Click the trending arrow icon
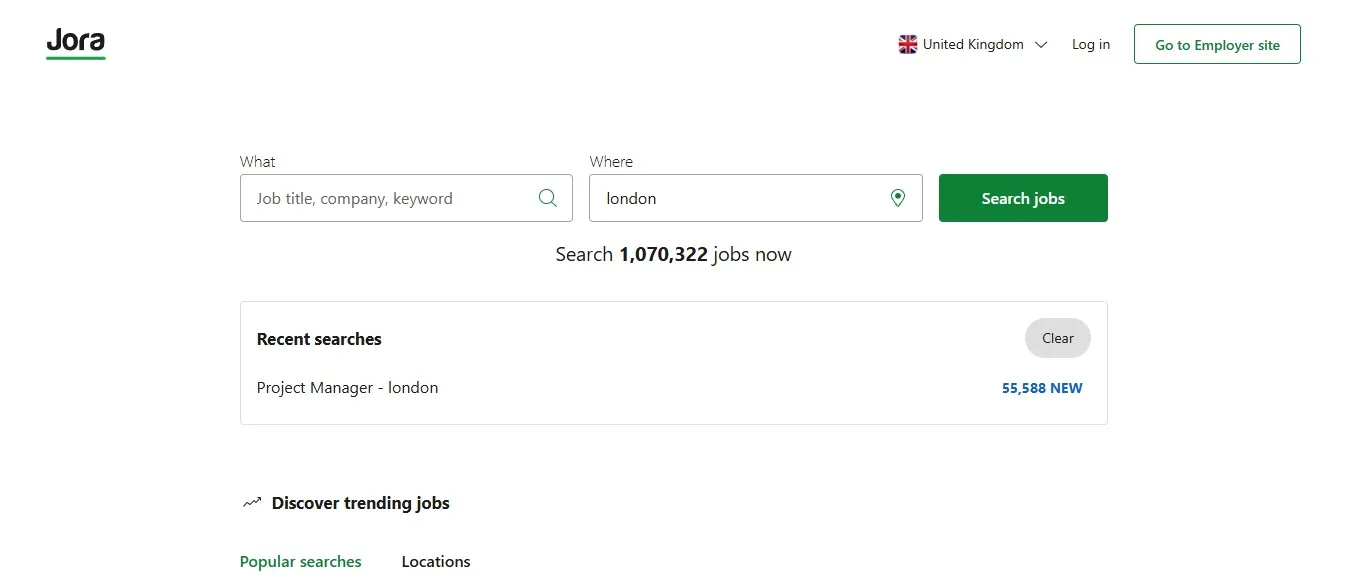Image resolution: width=1347 pixels, height=581 pixels. pyautogui.click(x=252, y=503)
